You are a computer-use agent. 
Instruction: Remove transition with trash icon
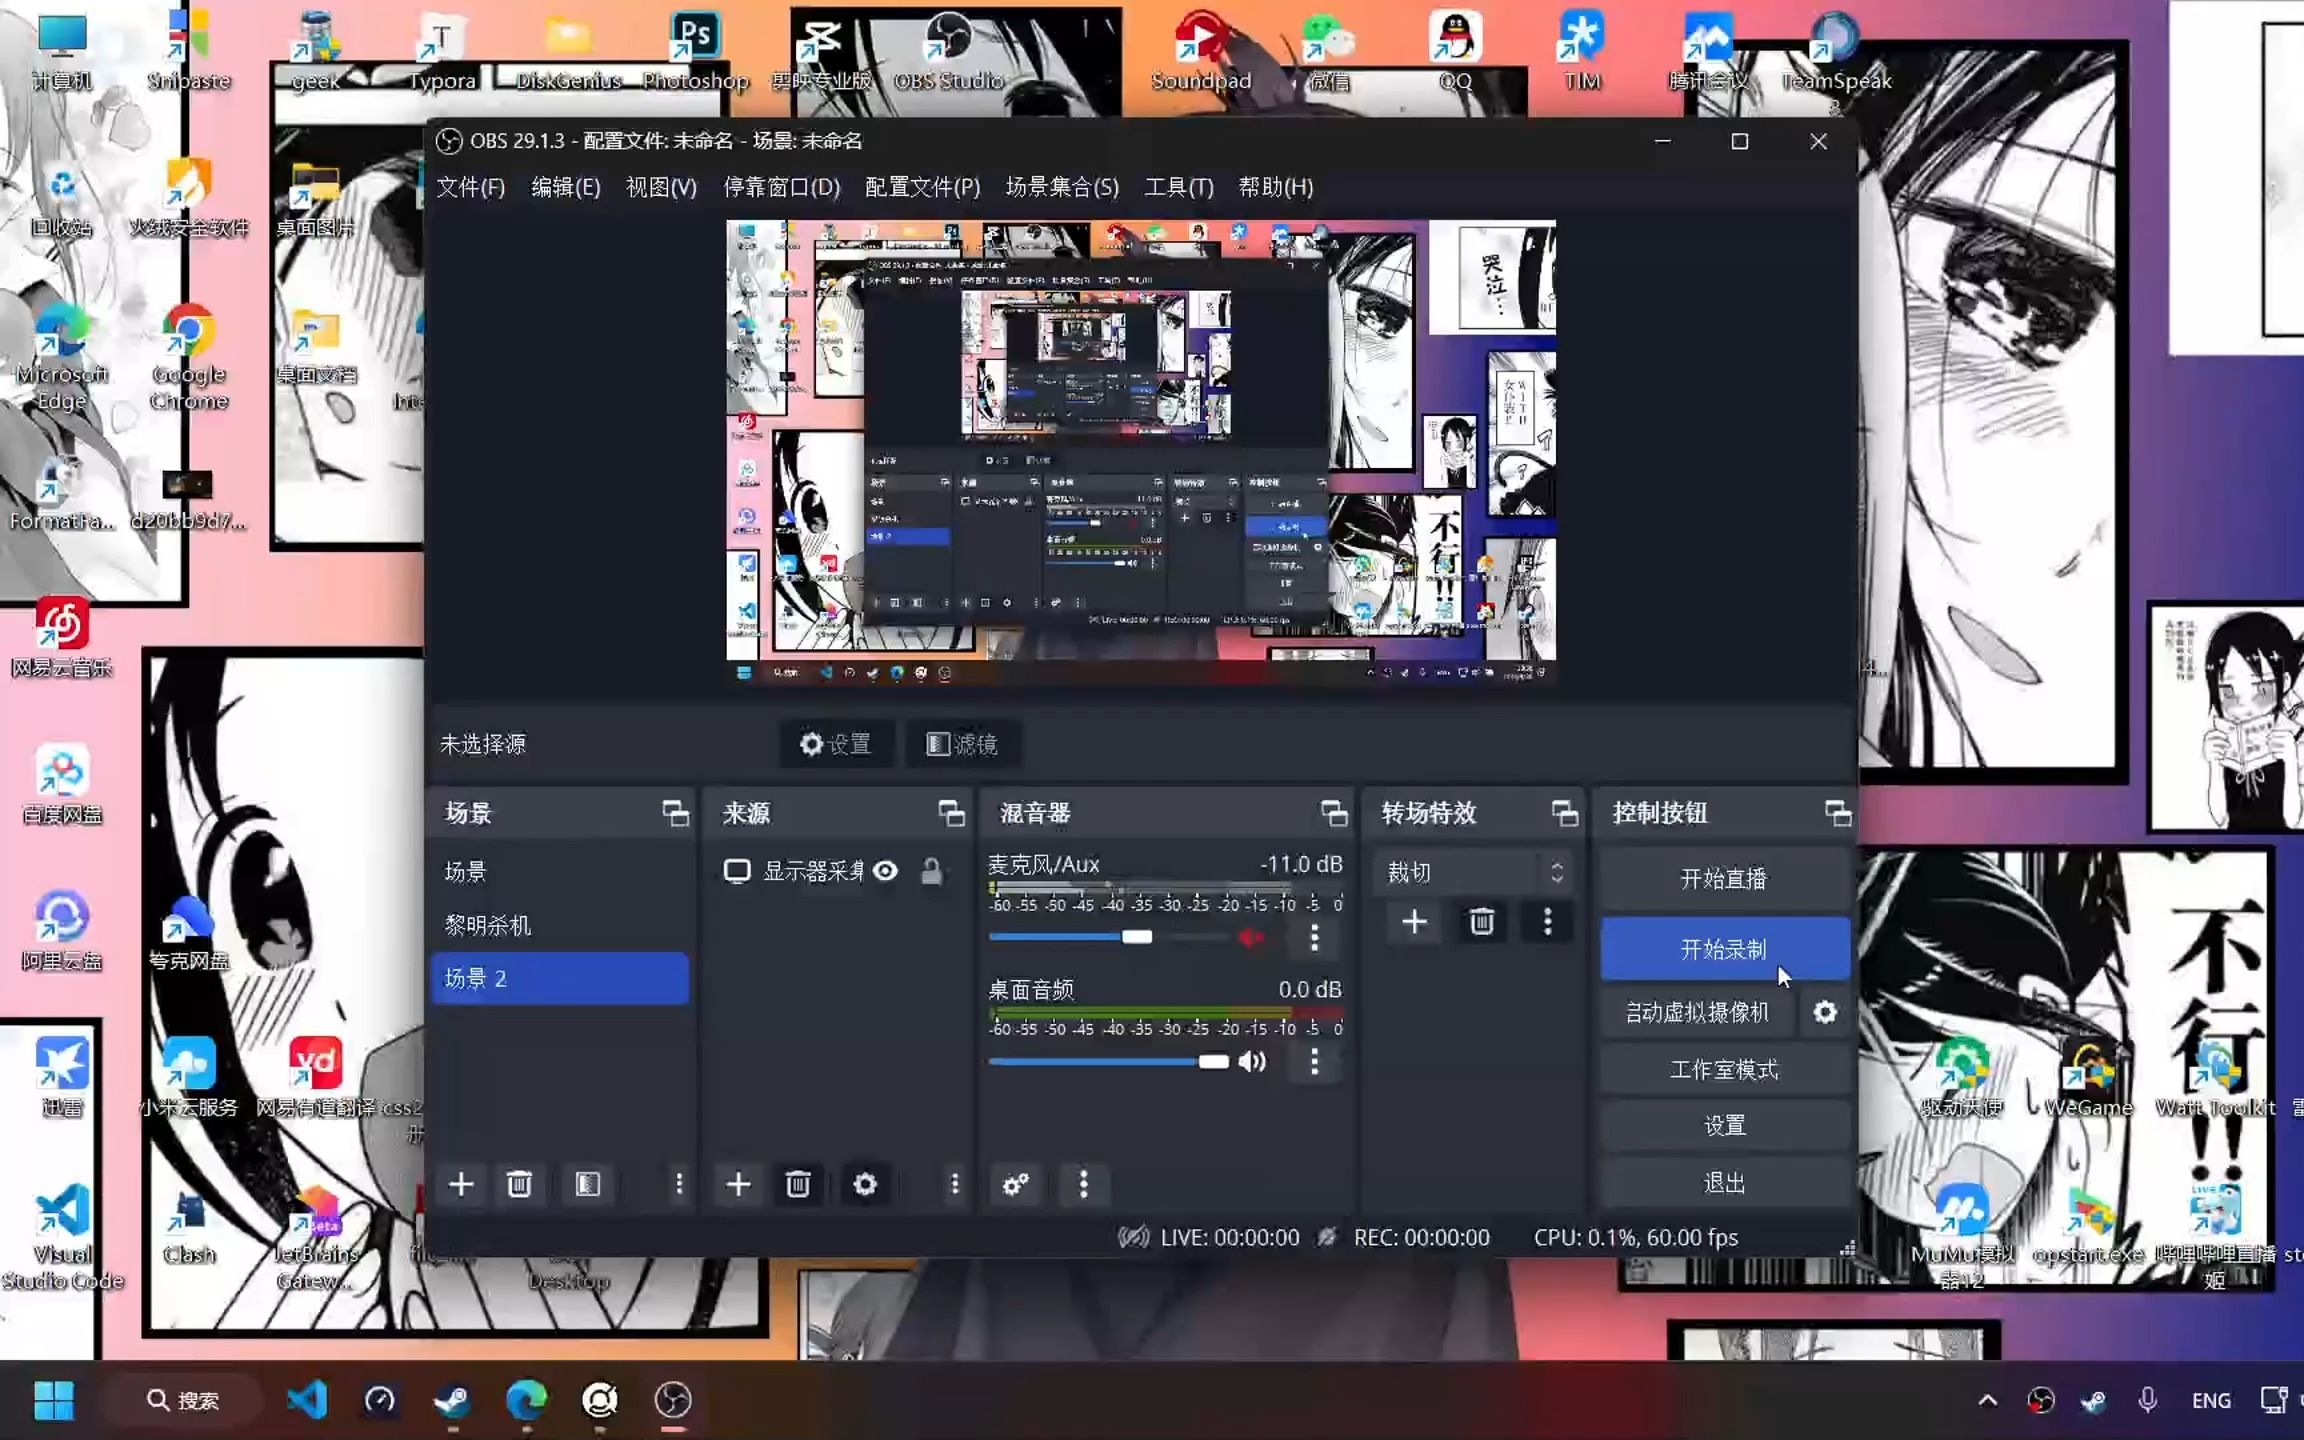[1482, 922]
